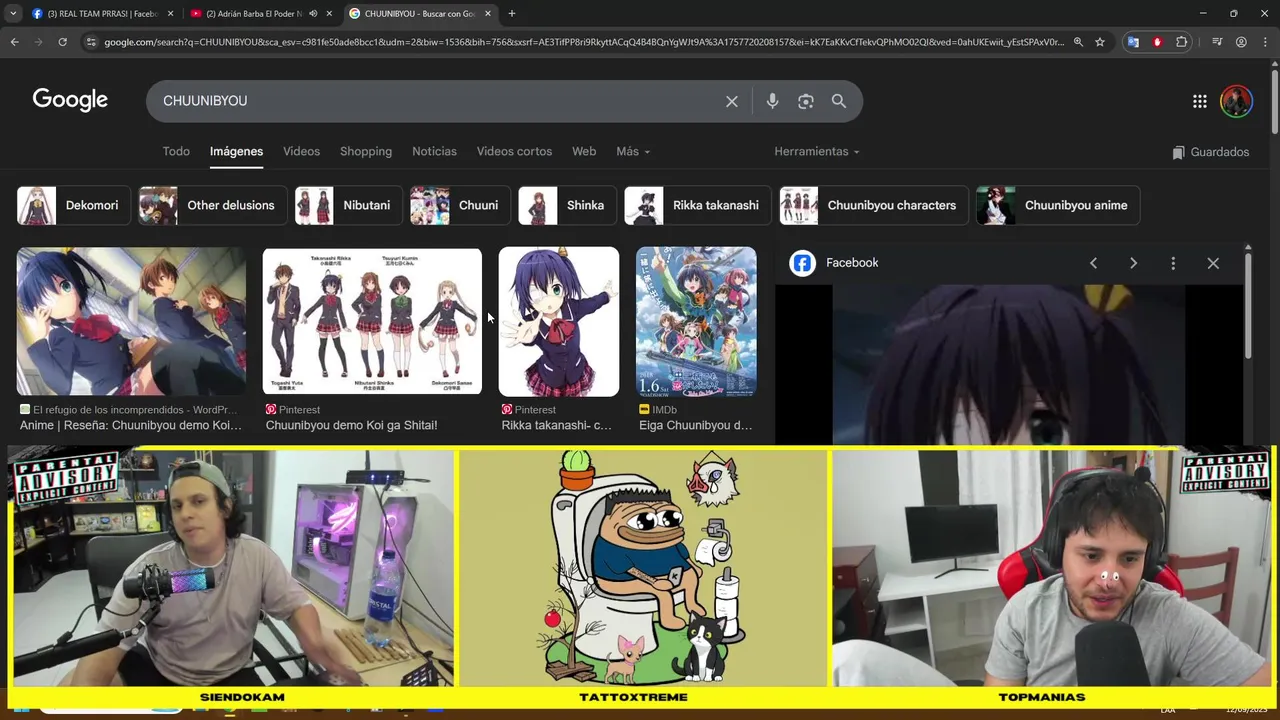The image size is (1280, 720).
Task: Filter by Chuunibyou anime chip
Action: coord(1058,205)
